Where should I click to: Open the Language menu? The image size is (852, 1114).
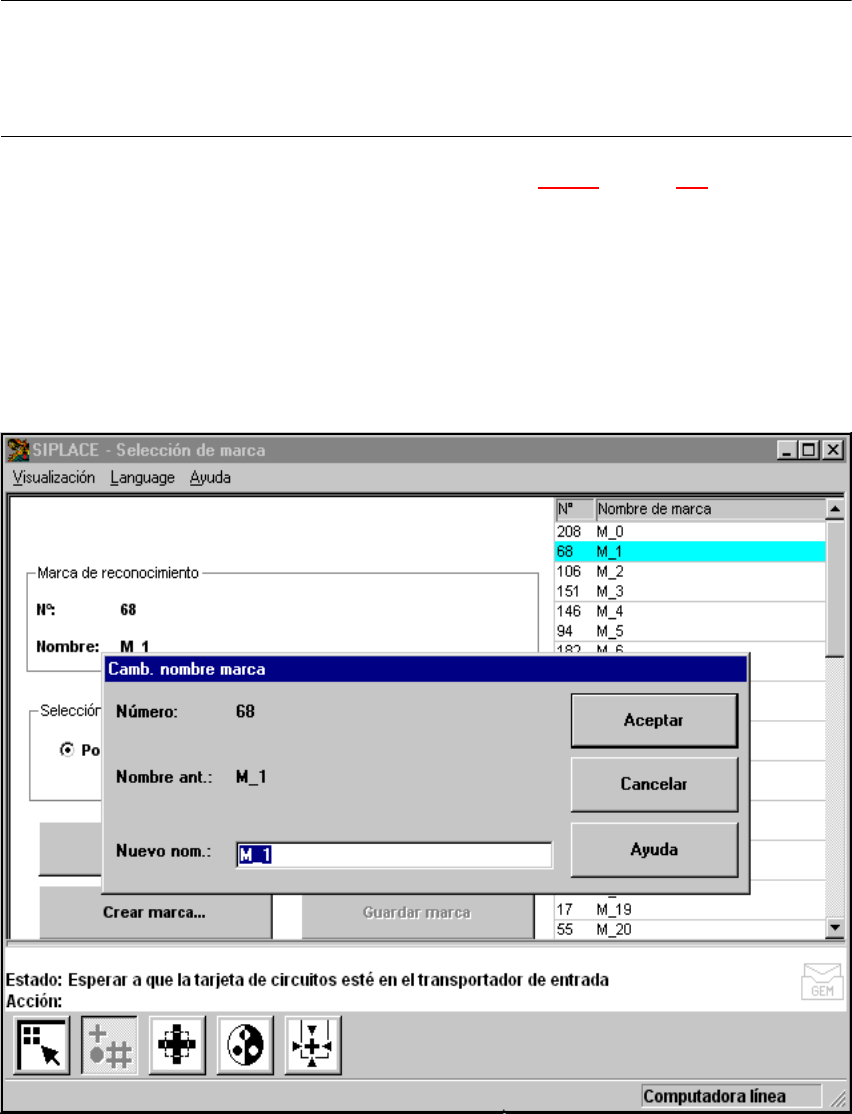coord(142,477)
